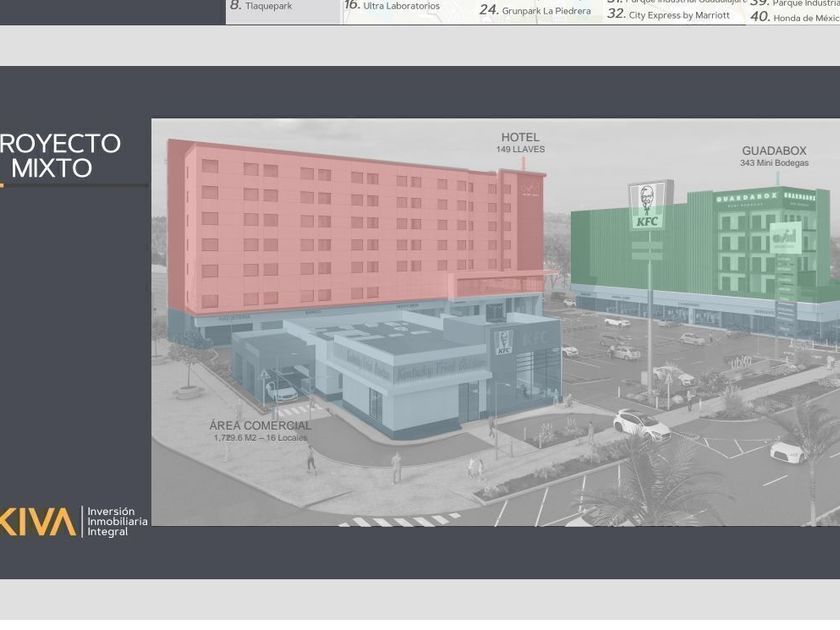Click the '24. Grunpark La Piedrera' entry

point(535,11)
